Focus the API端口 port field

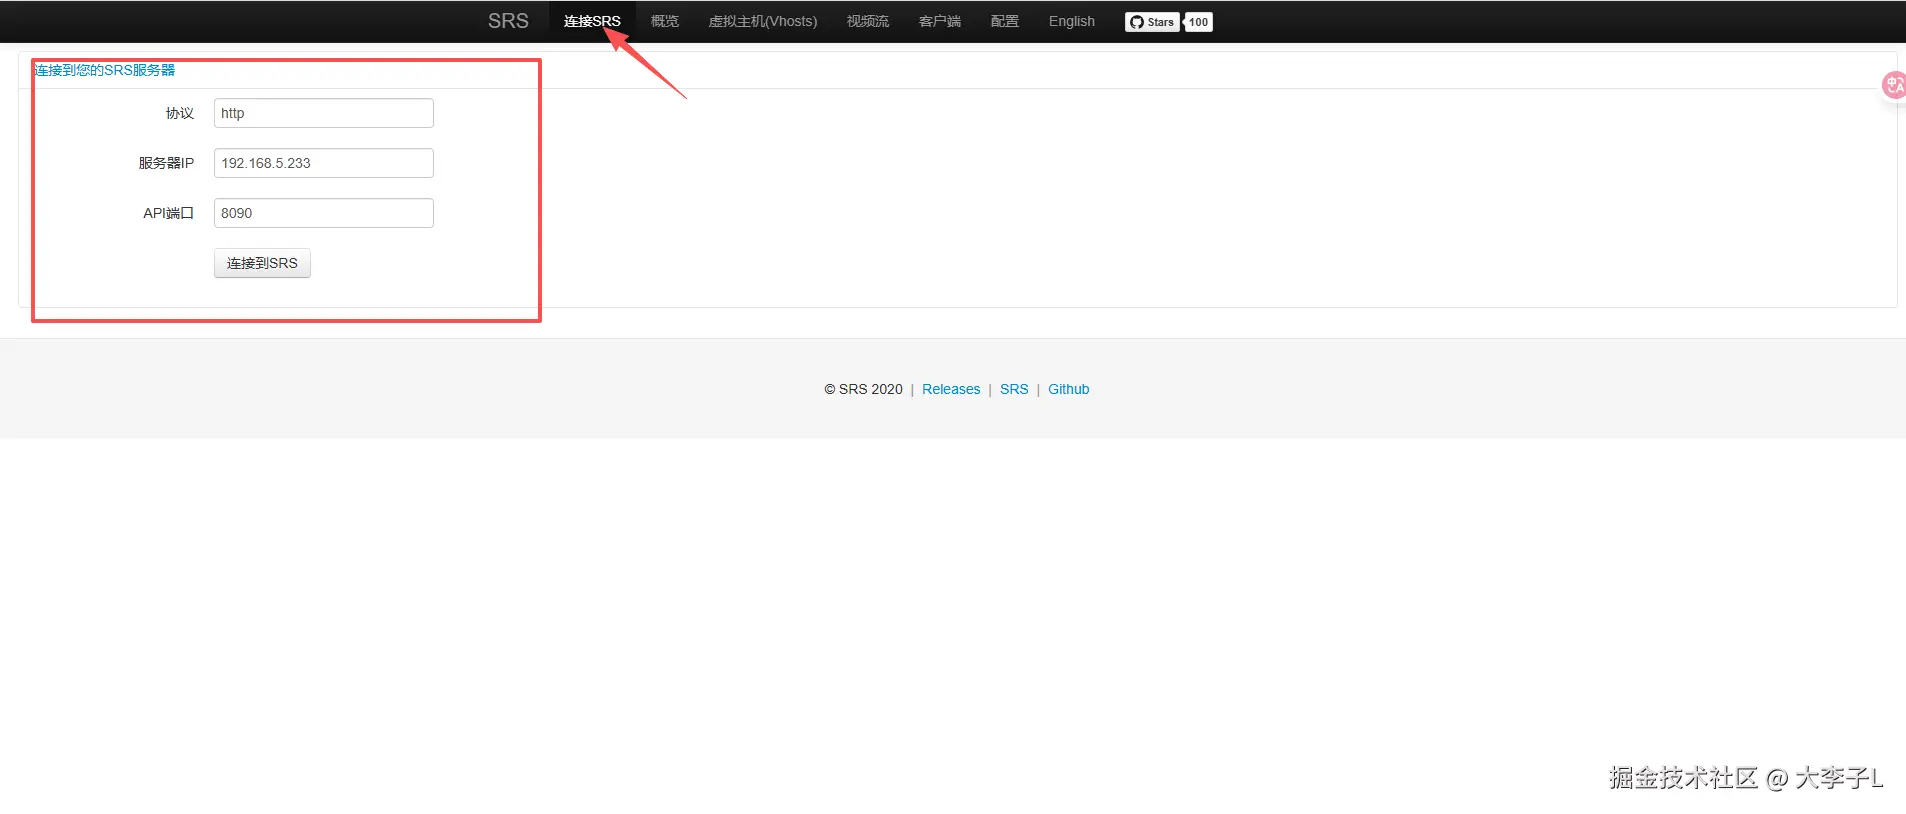point(324,213)
